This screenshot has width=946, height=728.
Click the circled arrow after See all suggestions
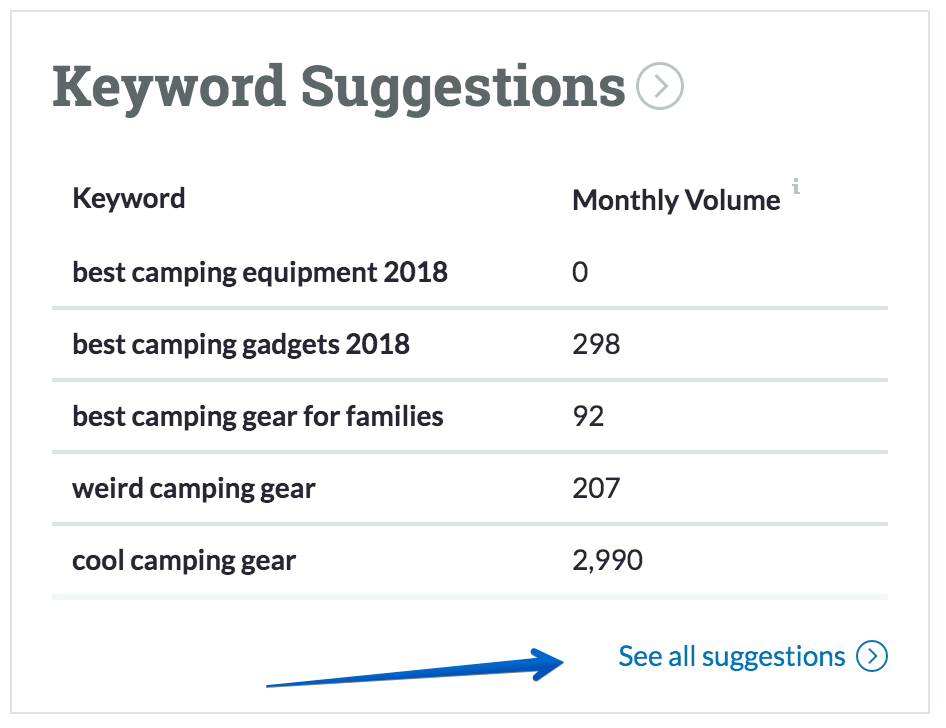872,656
